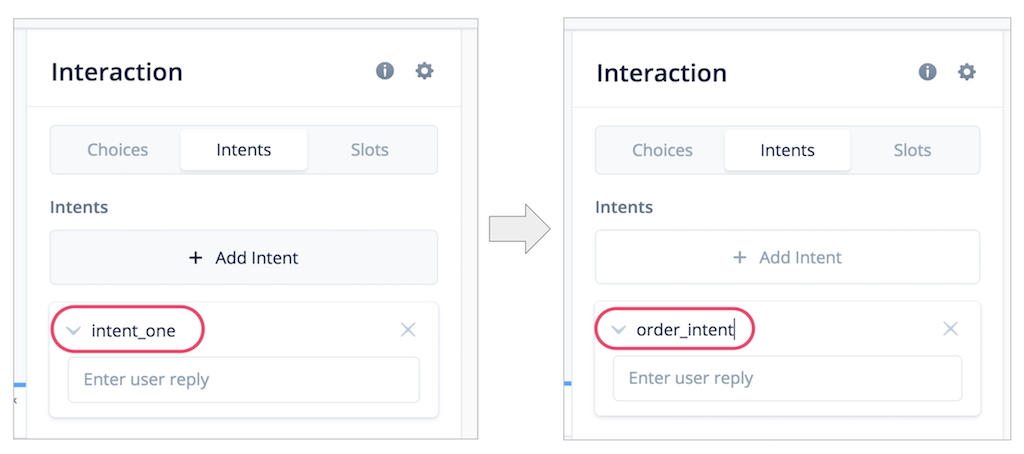
Task: Click the intent_one name field
Action: click(133, 331)
